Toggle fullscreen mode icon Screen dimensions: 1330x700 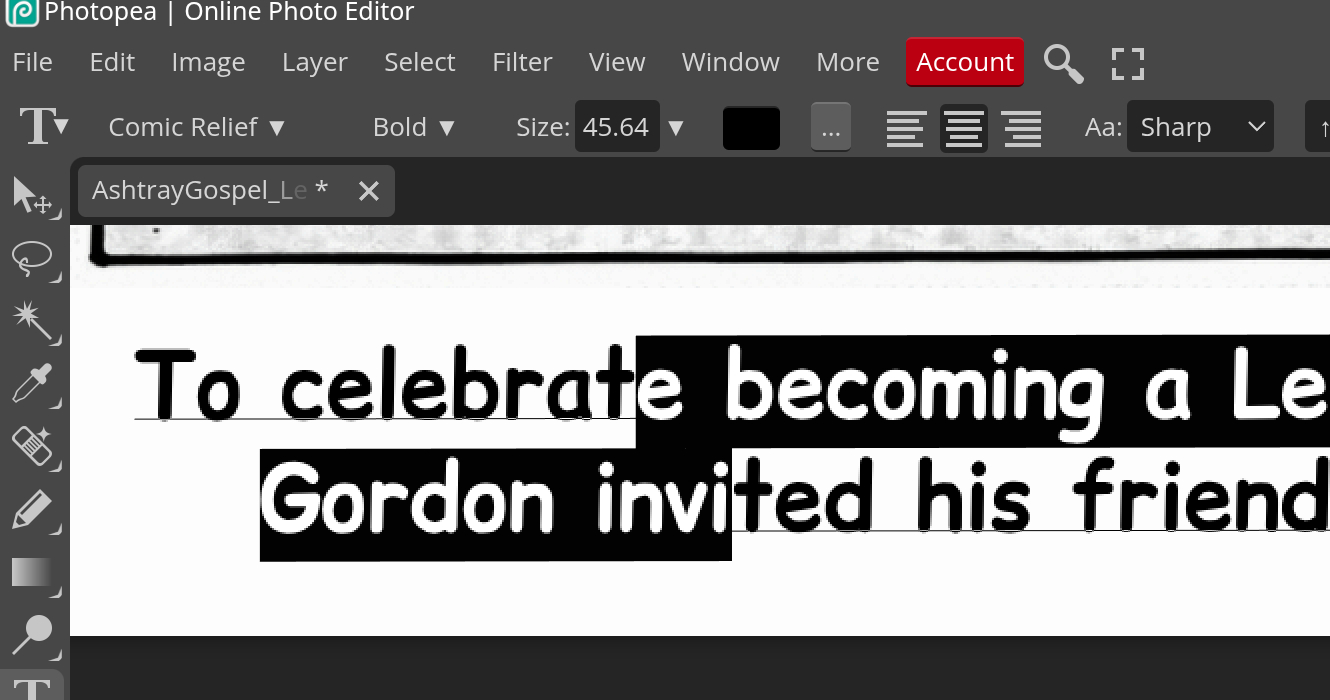pos(1127,63)
